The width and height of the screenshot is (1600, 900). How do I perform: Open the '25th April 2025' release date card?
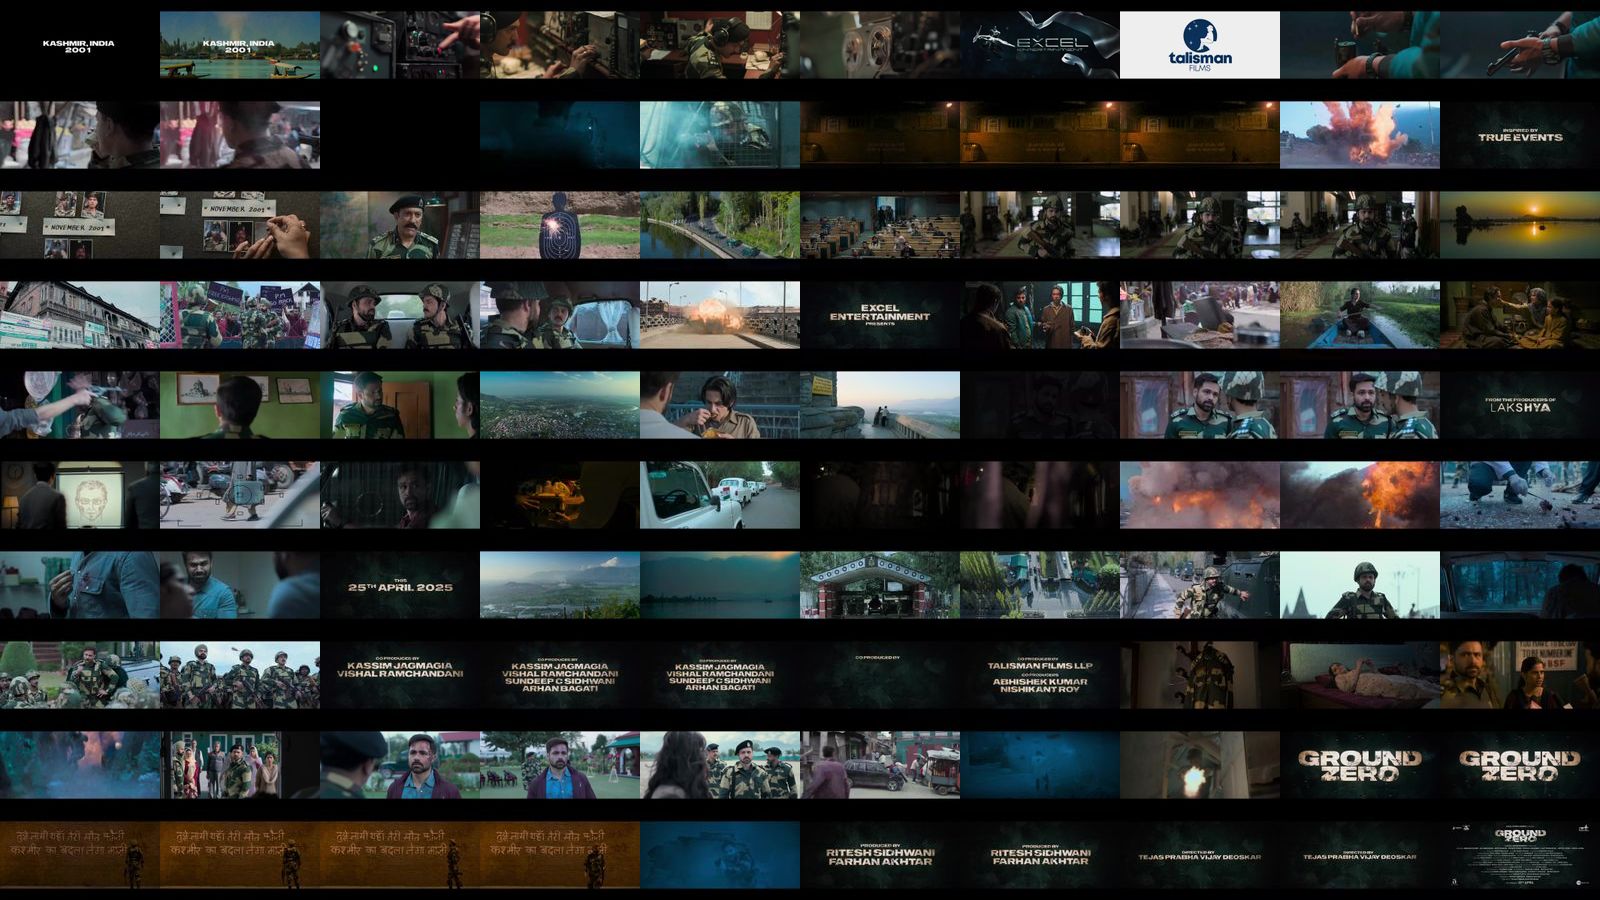coord(400,585)
